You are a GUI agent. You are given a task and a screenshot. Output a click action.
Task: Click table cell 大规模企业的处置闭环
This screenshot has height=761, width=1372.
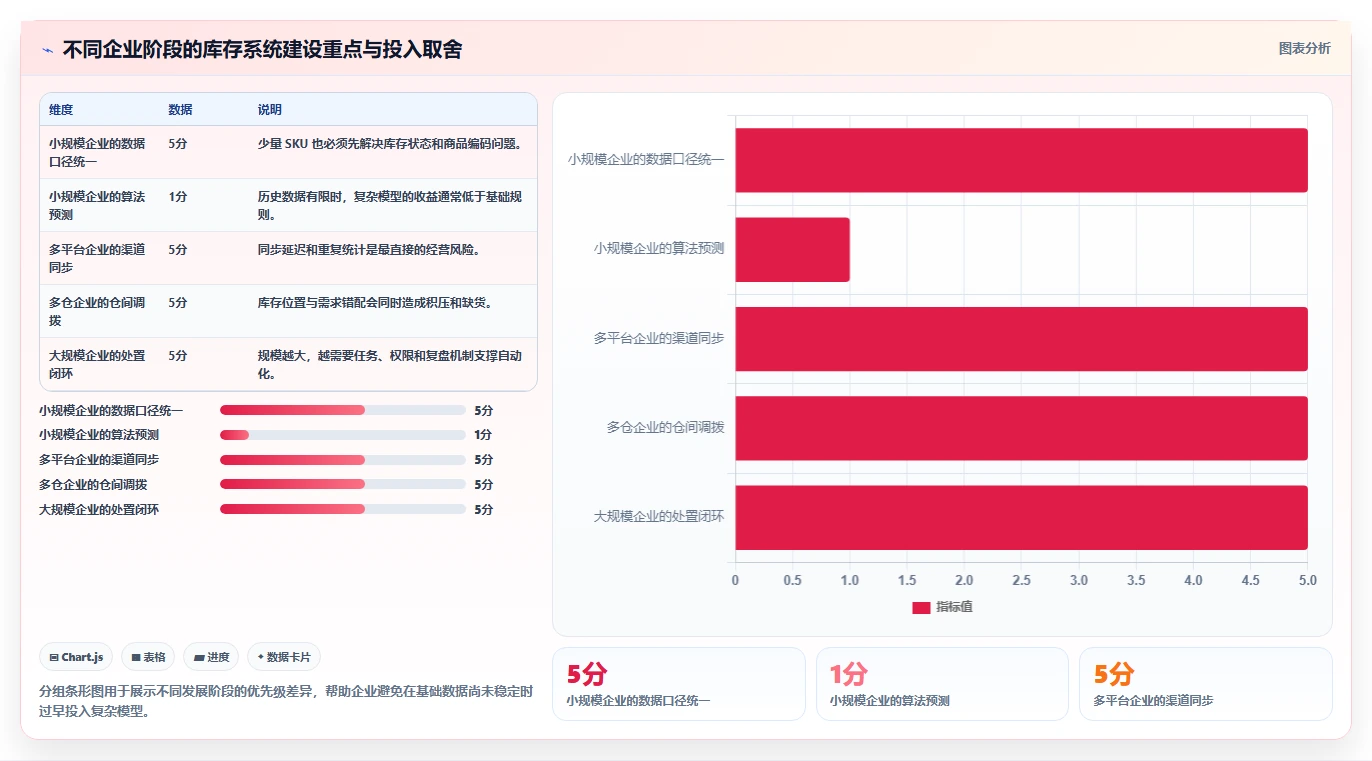coord(98,364)
